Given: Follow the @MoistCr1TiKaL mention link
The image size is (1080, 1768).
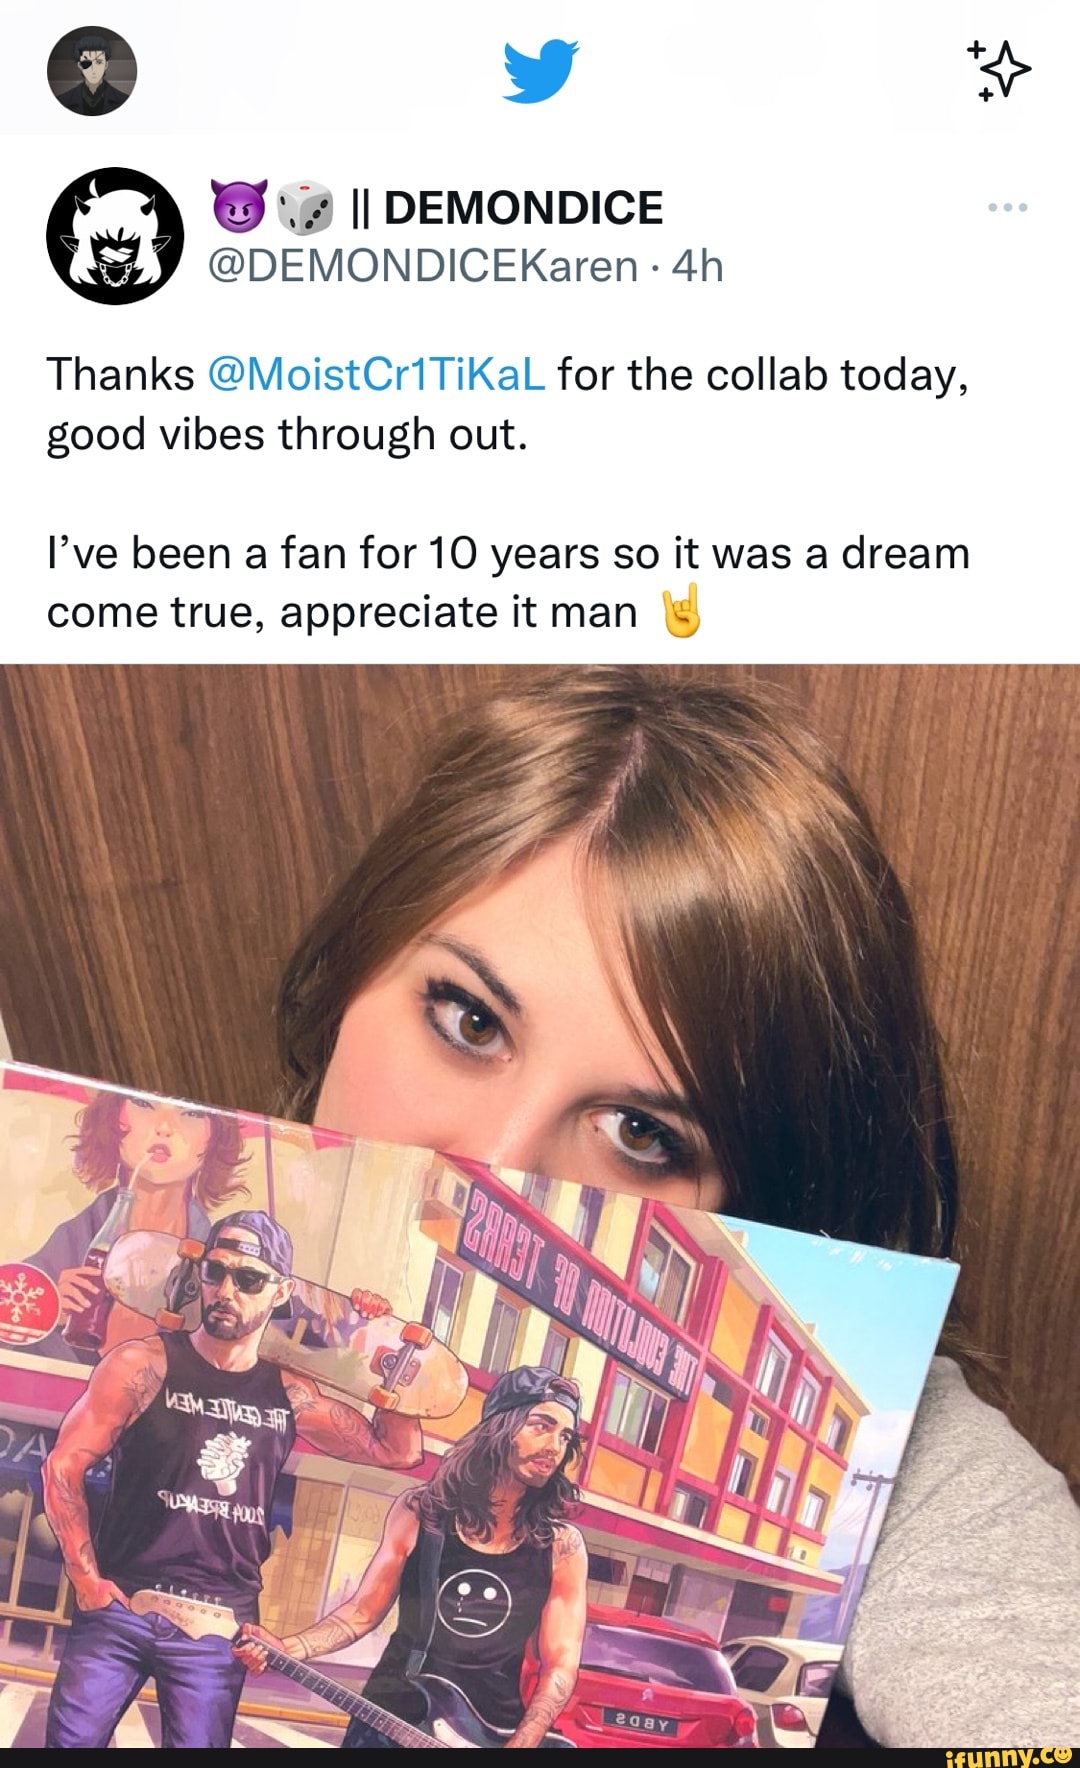Looking at the screenshot, I should tap(376, 375).
